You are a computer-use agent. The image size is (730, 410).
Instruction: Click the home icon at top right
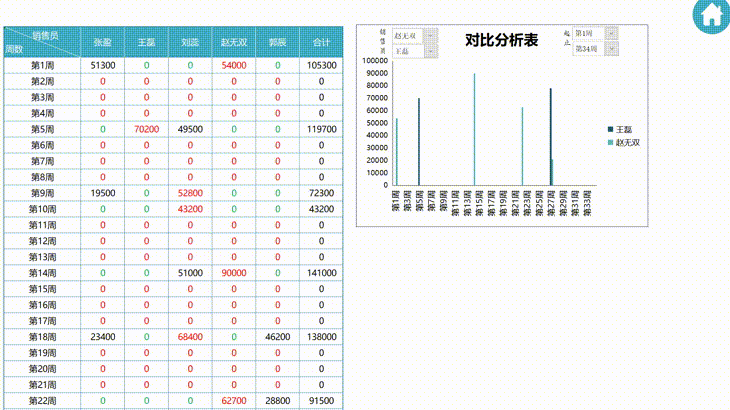[x=711, y=15]
